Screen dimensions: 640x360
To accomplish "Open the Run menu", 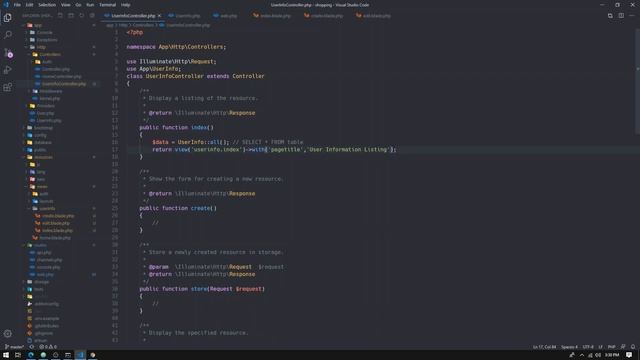I will click(90, 5).
